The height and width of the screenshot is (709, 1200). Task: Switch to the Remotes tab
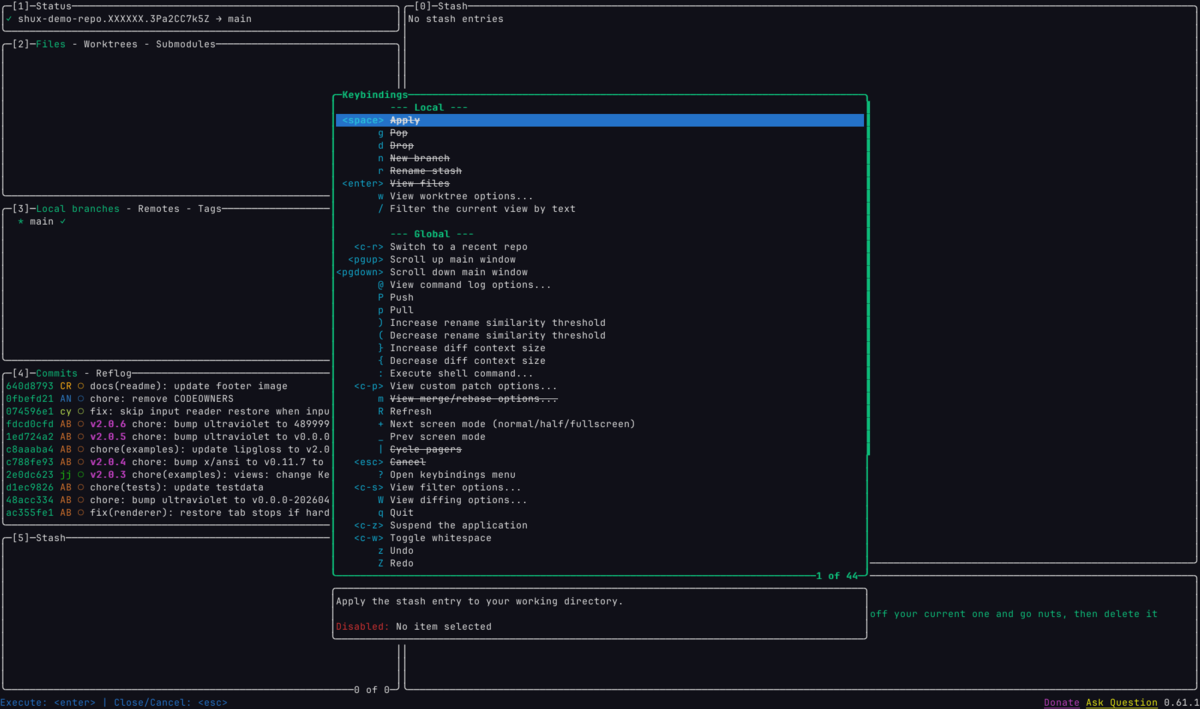(159, 209)
